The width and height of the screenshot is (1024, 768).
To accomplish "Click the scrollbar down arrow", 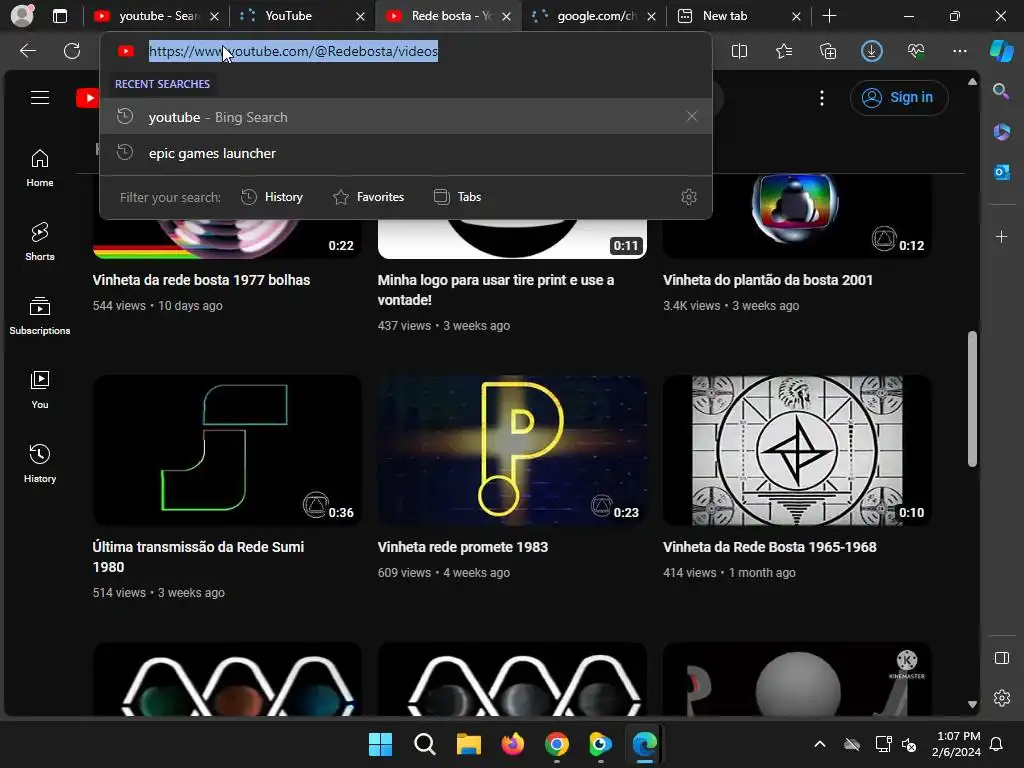I will pos(972,704).
